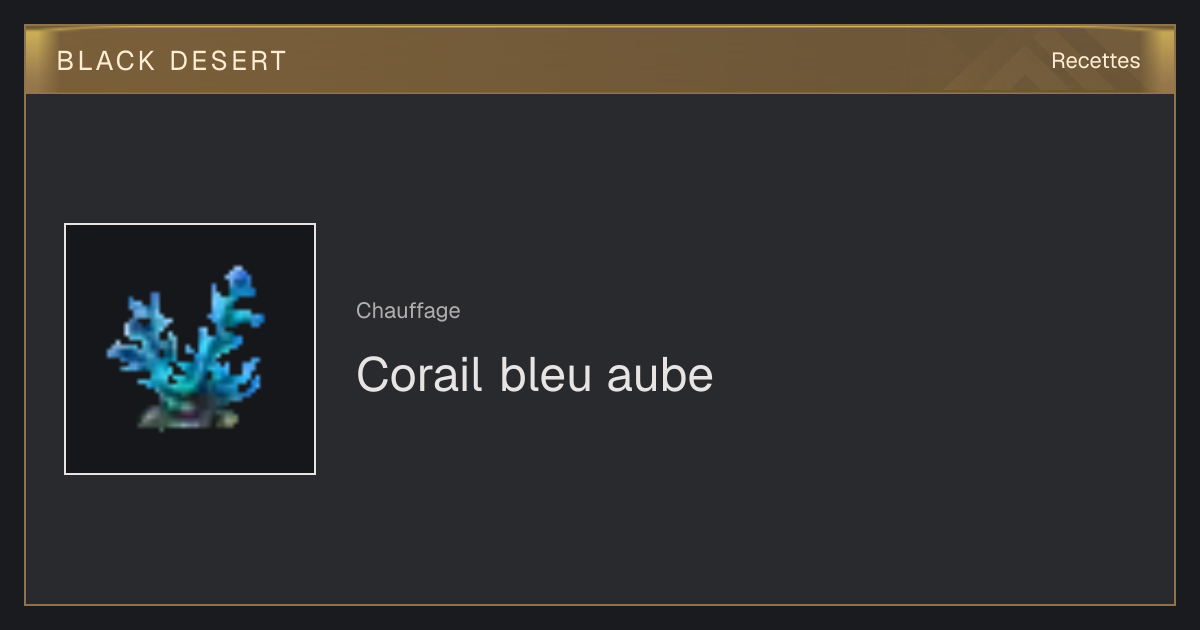Viewport: 1200px width, 630px height.
Task: Go to the Recettes section
Action: pyautogui.click(x=1095, y=61)
